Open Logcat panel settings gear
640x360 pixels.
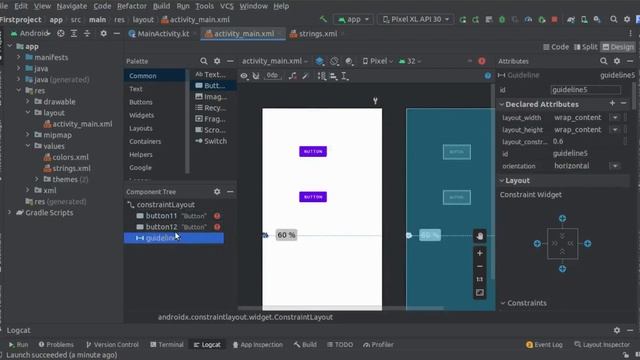(617, 330)
